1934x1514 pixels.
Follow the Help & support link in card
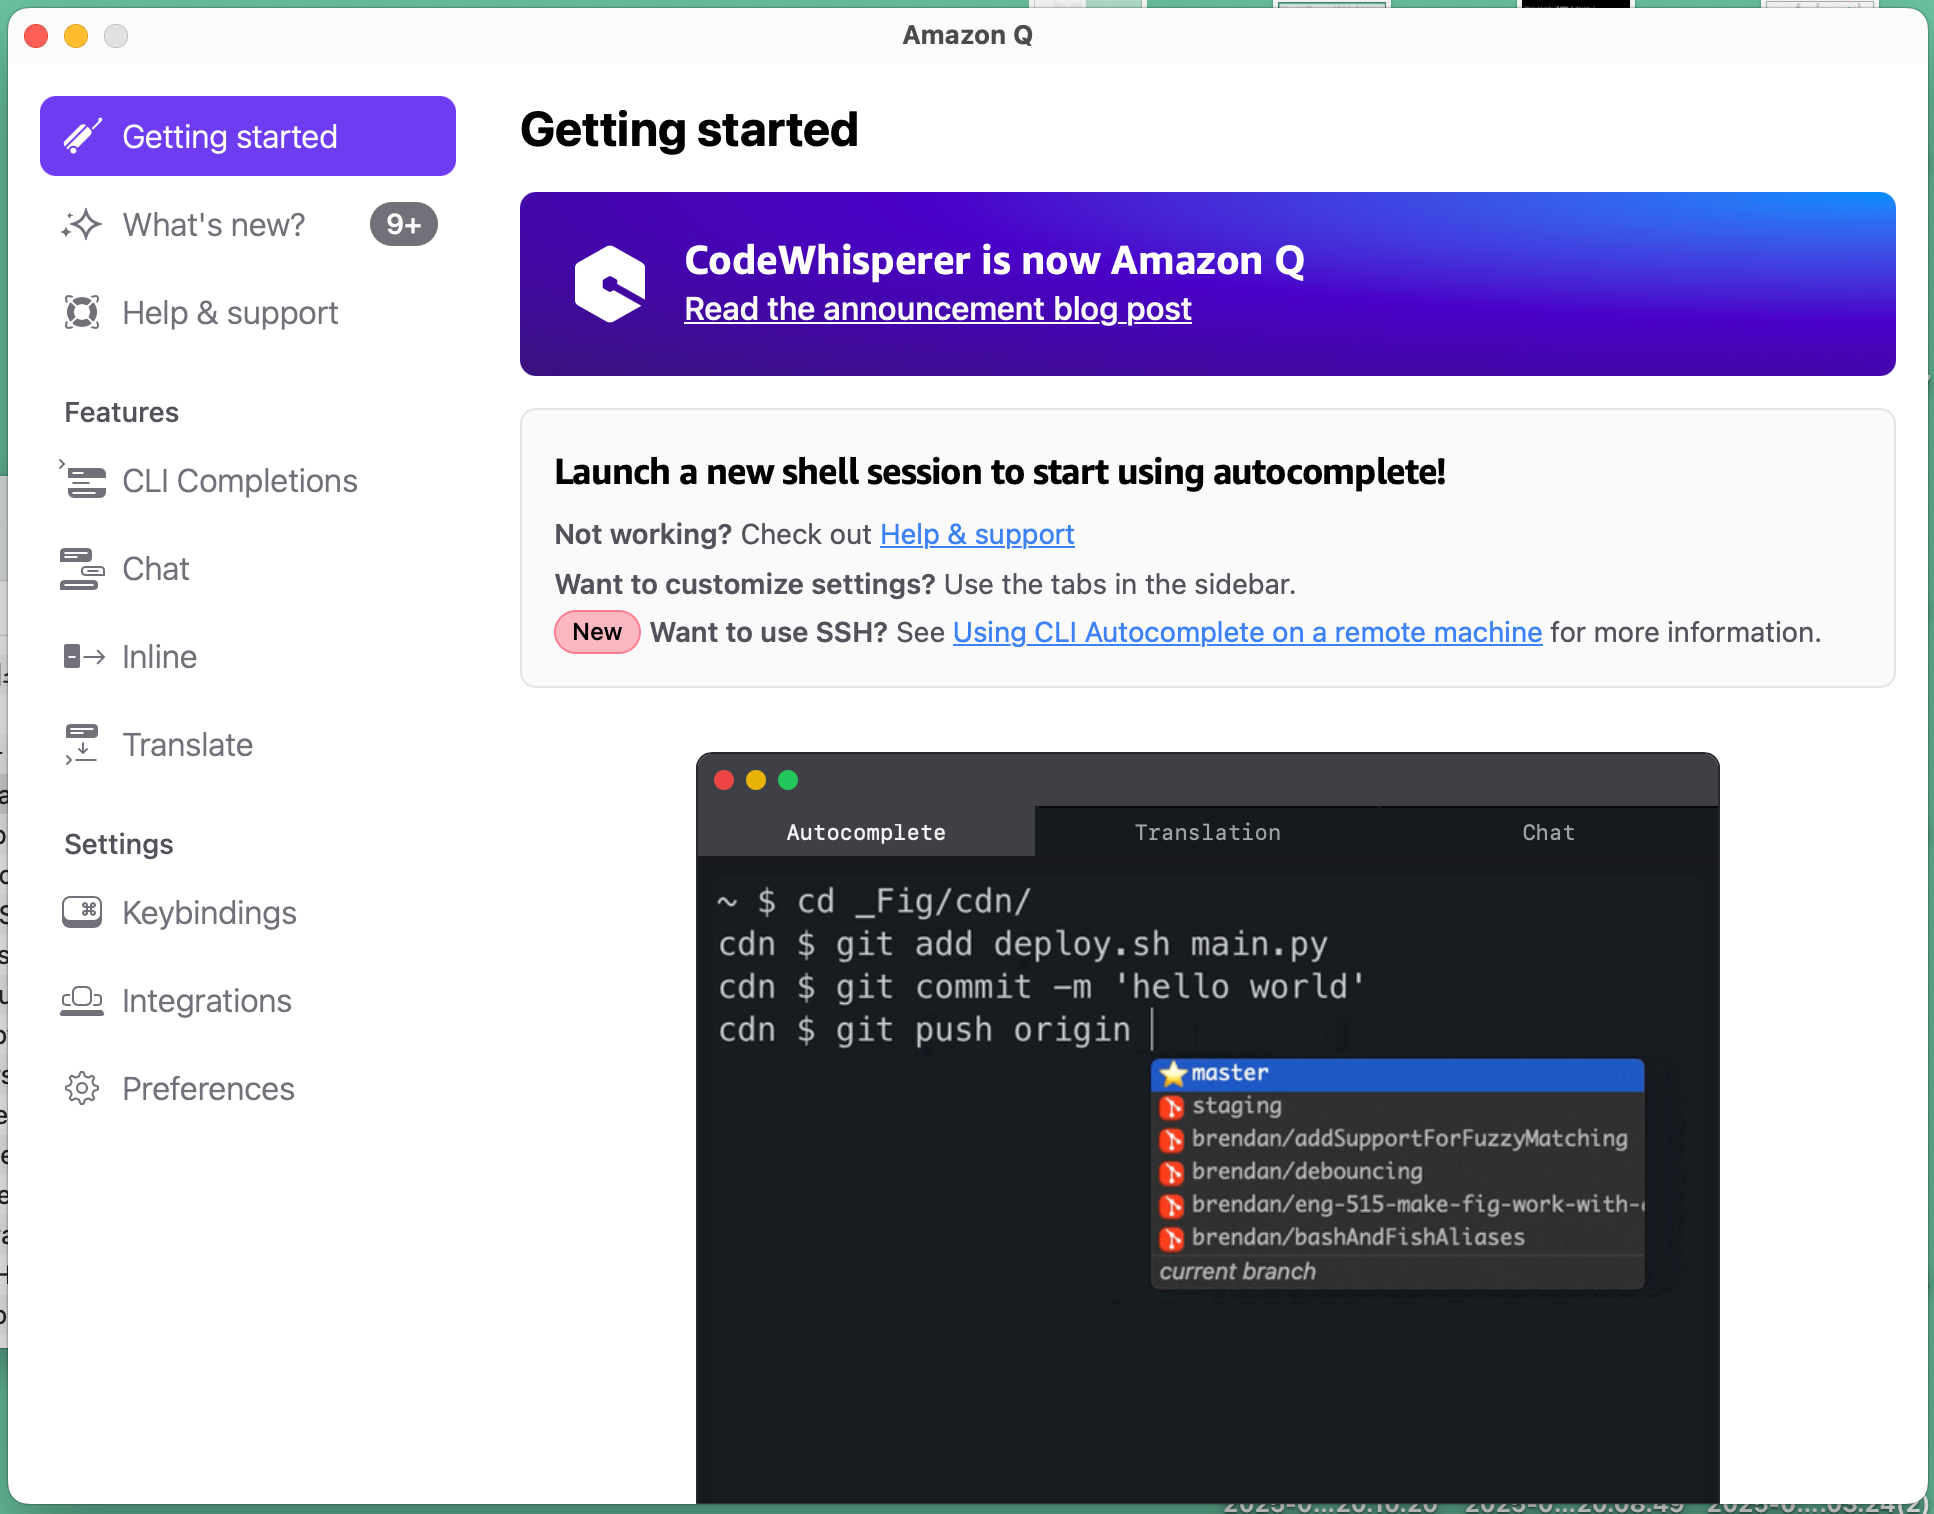point(977,534)
